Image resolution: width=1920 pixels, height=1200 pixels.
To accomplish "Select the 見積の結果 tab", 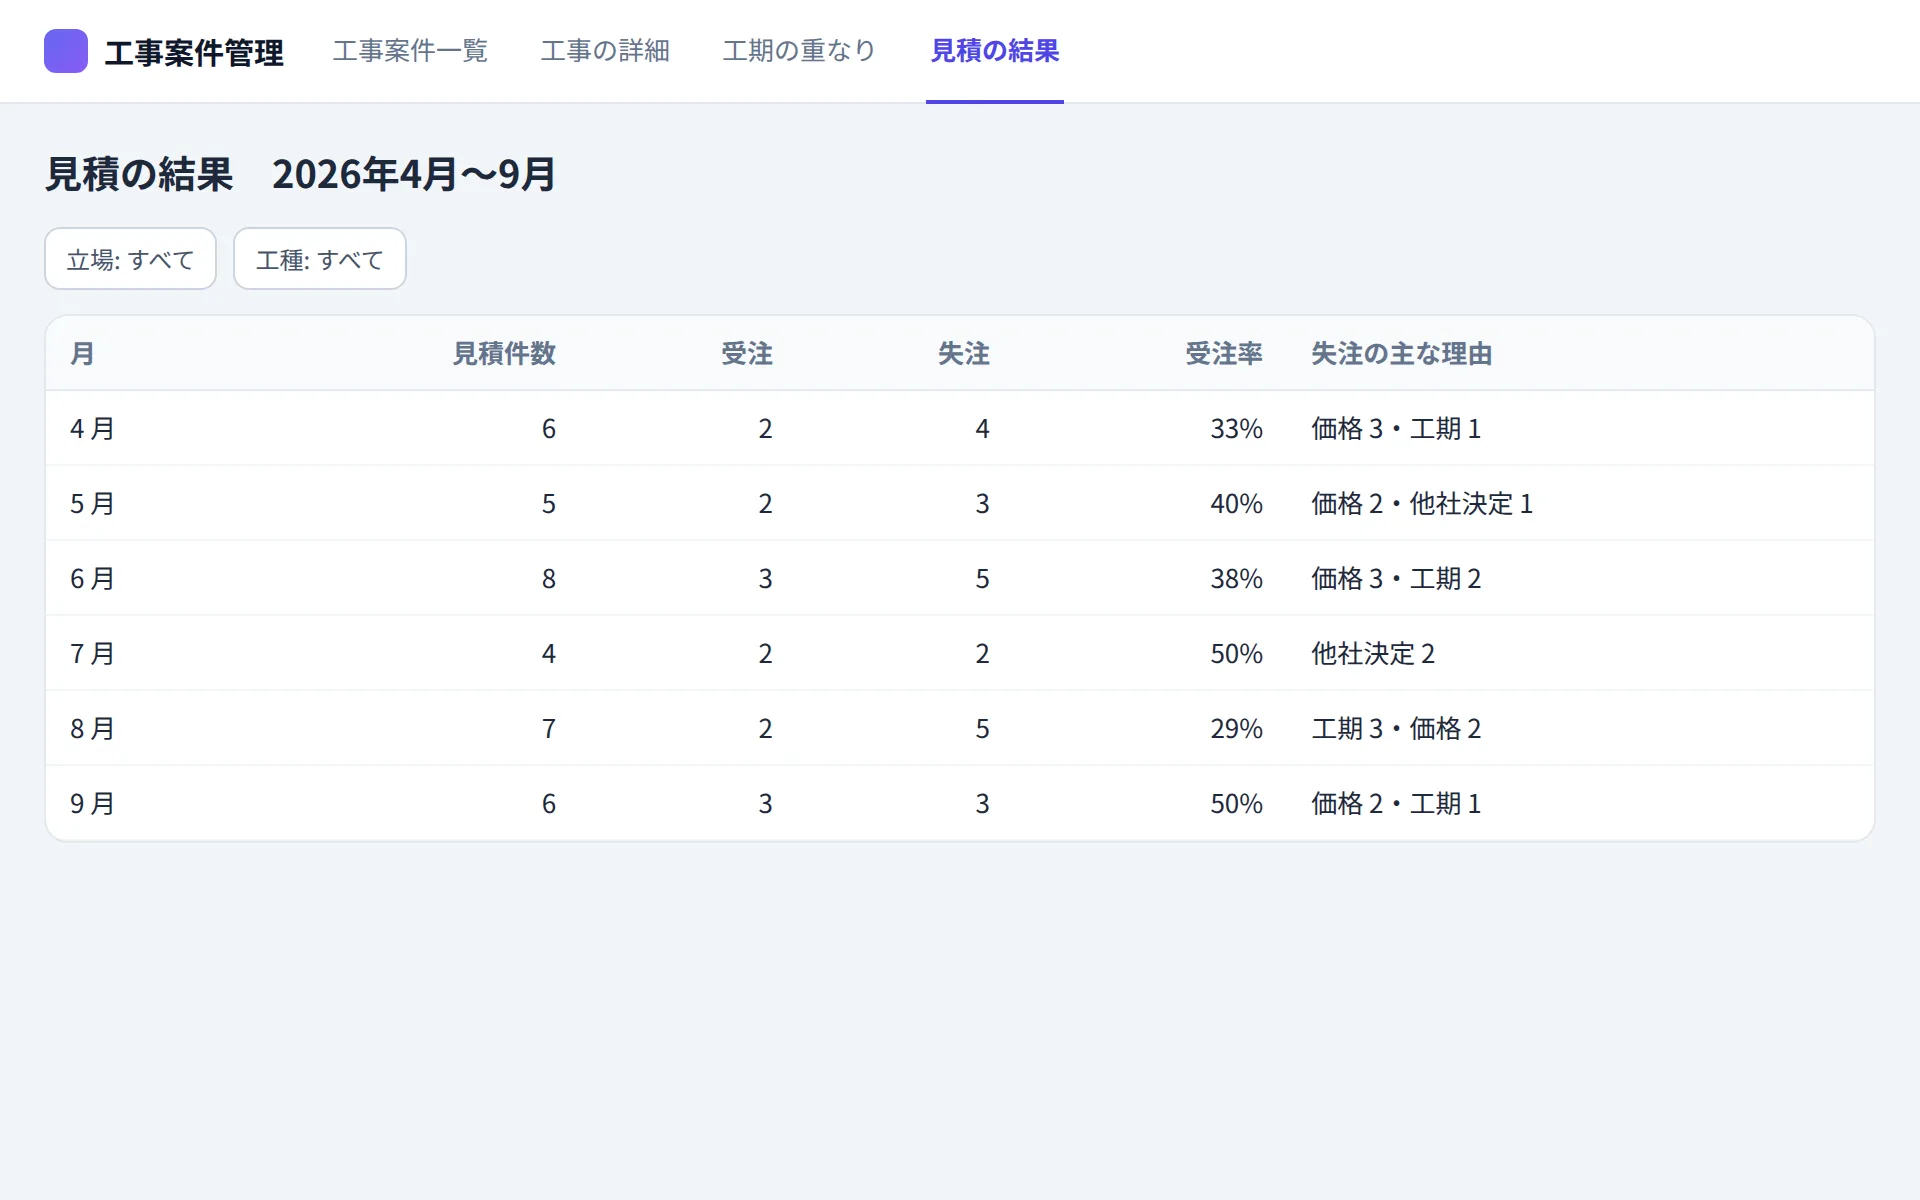I will pyautogui.click(x=995, y=51).
